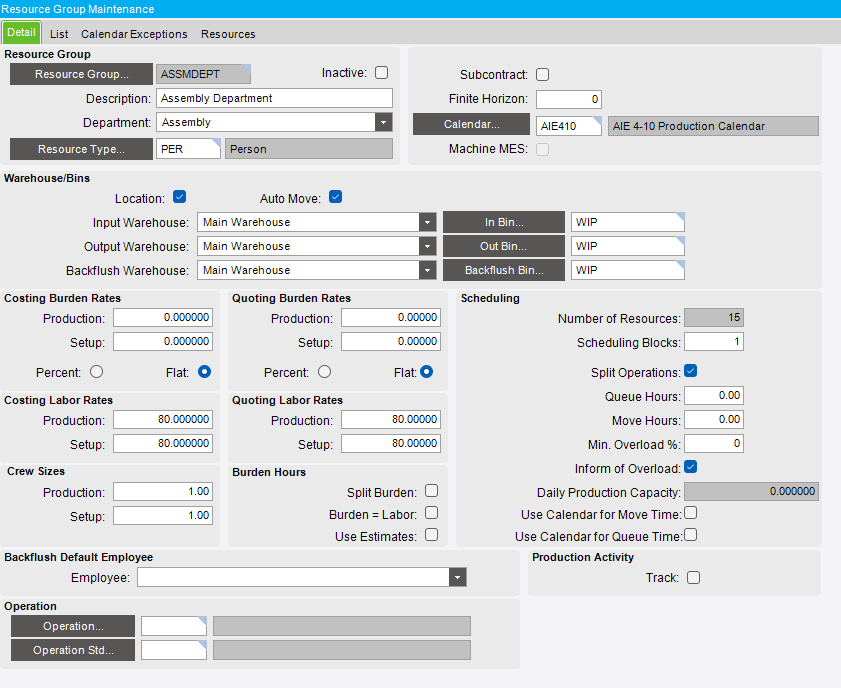Image resolution: width=841 pixels, height=688 pixels.
Task: Open the Calendar lookup button
Action: pos(471,125)
